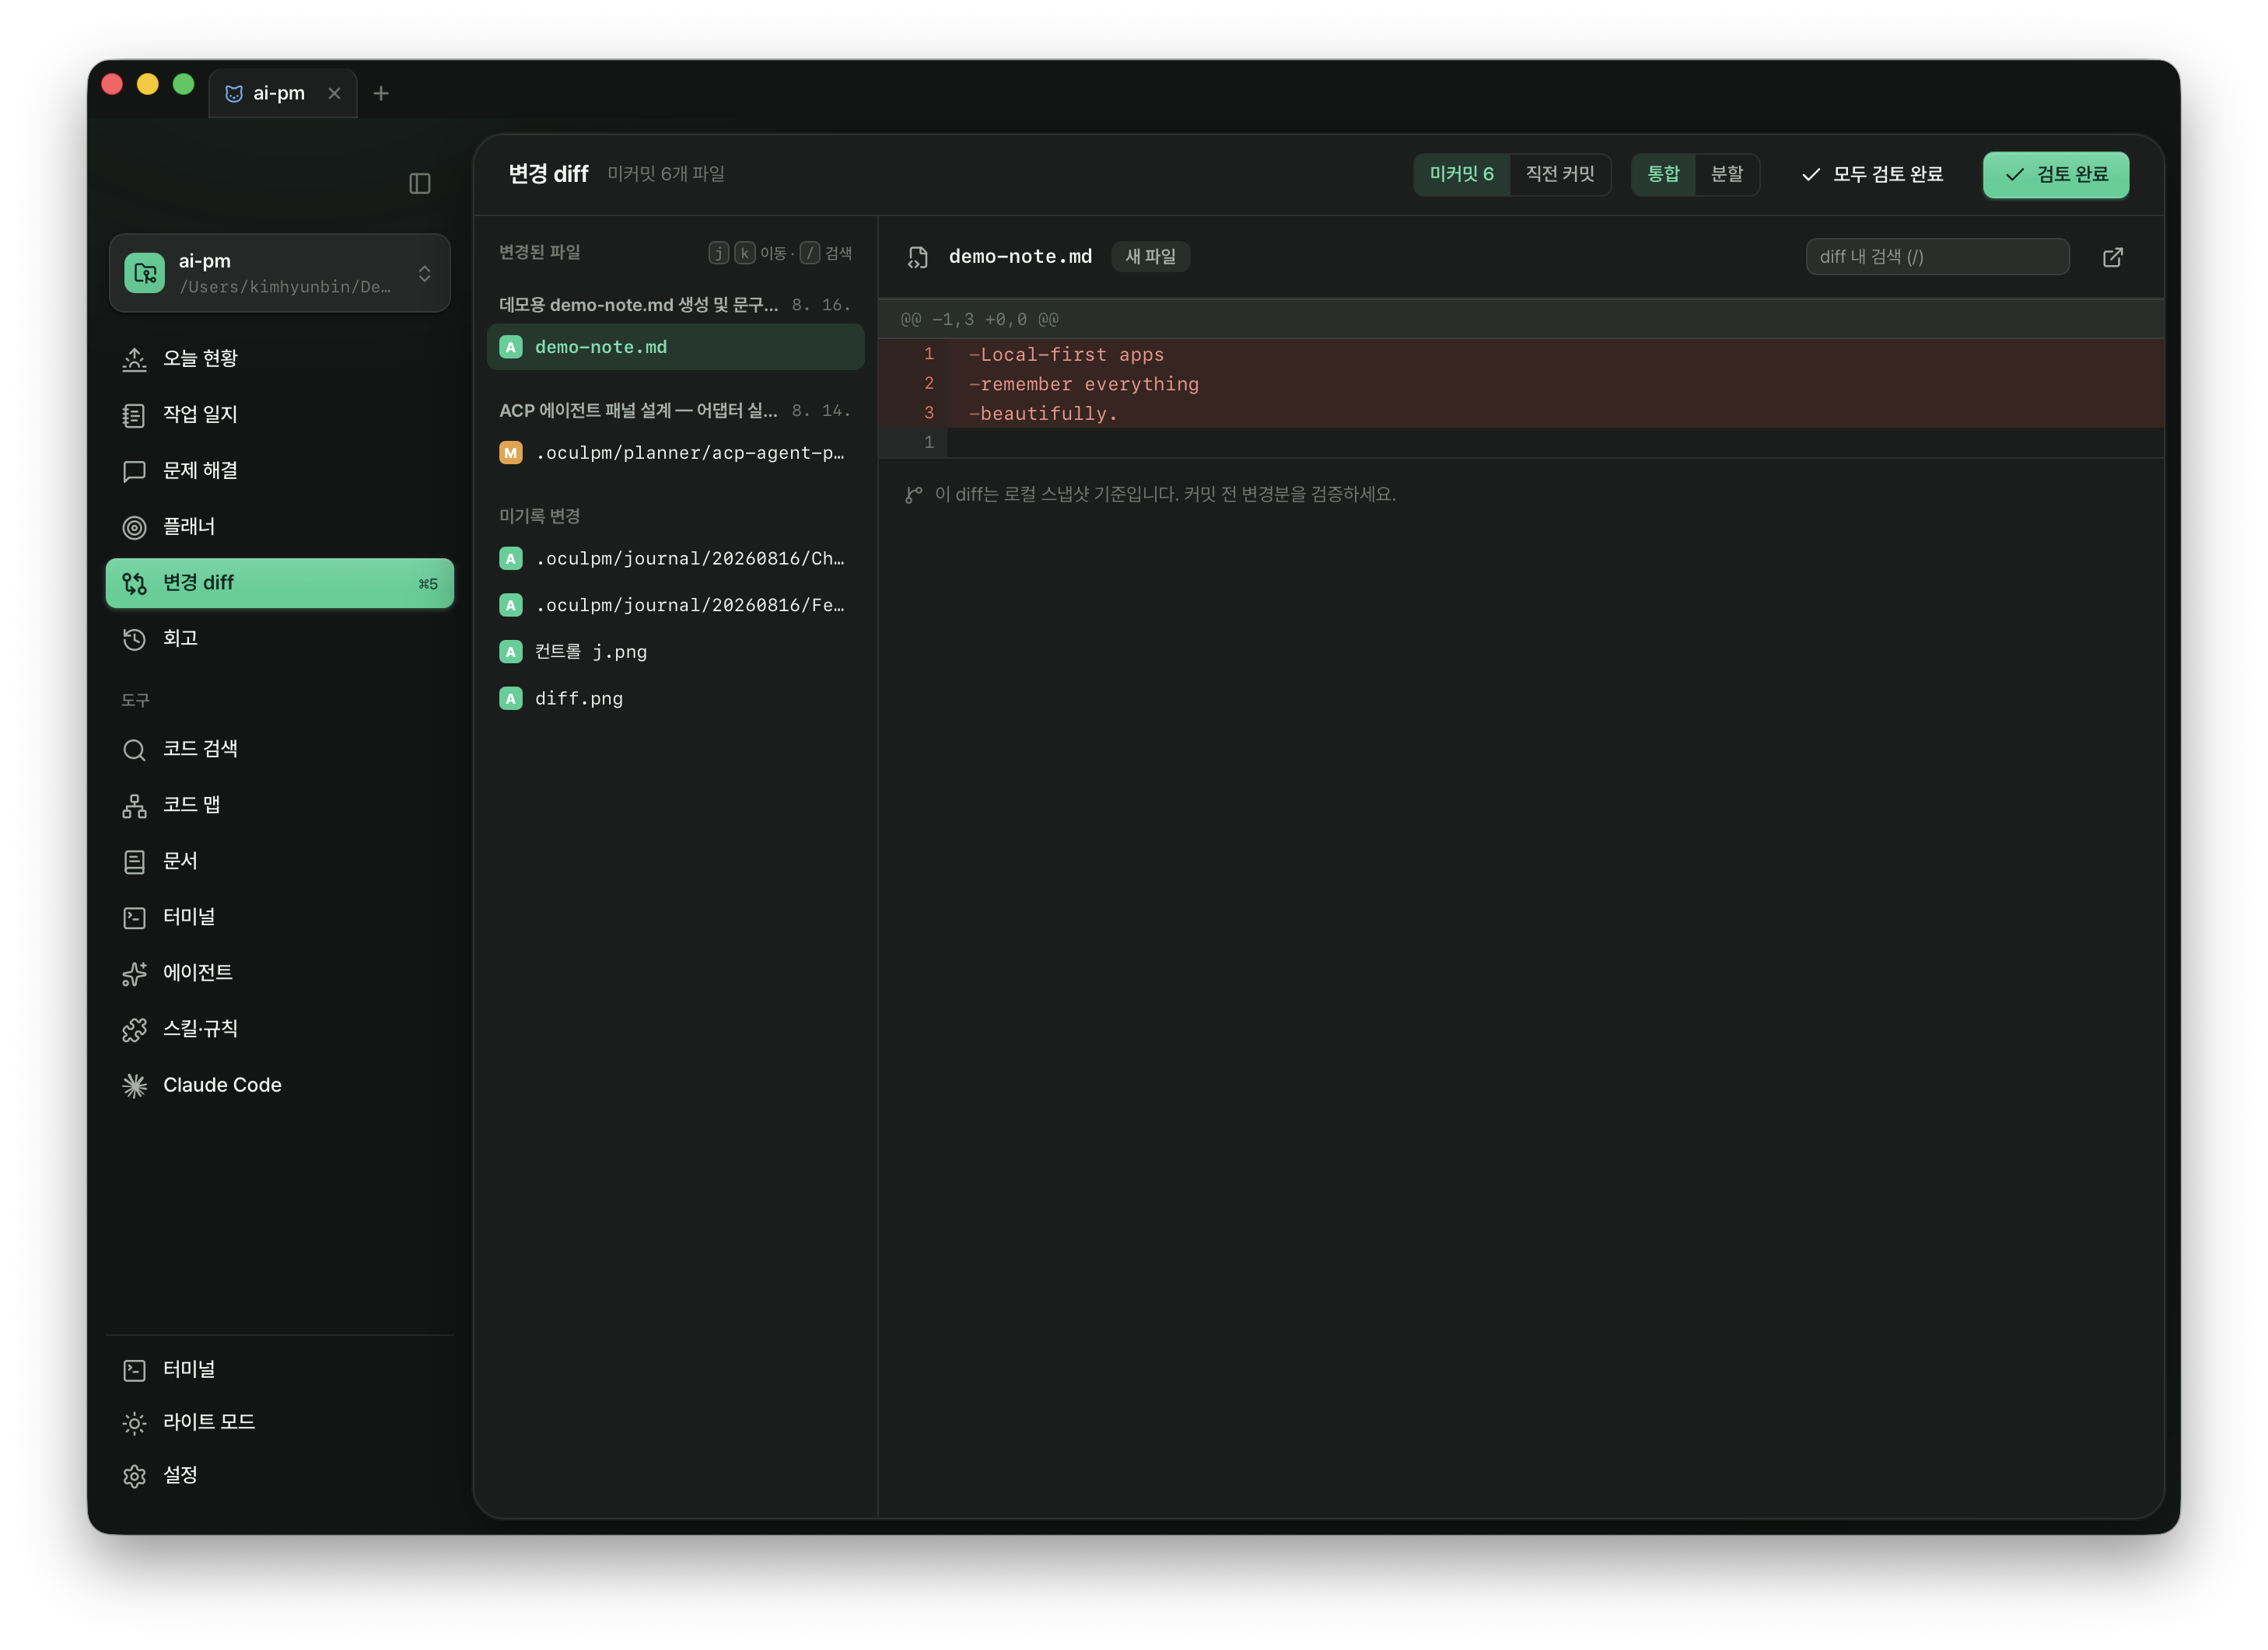This screenshot has height=1650, width=2268.
Task: Open a new tab with the plus button
Action: [381, 94]
